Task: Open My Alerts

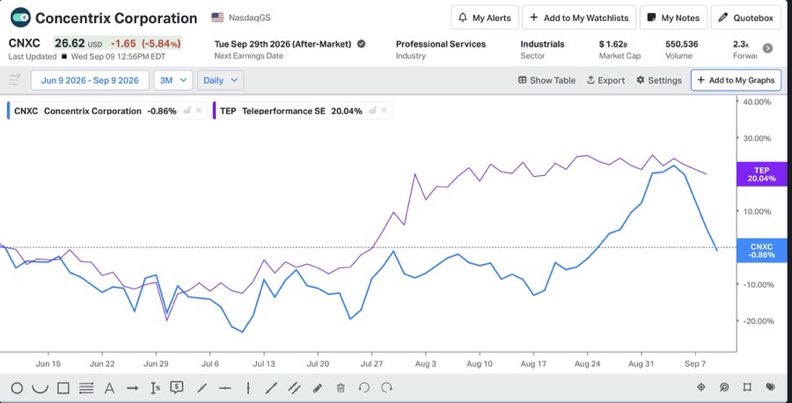Action: 485,18
